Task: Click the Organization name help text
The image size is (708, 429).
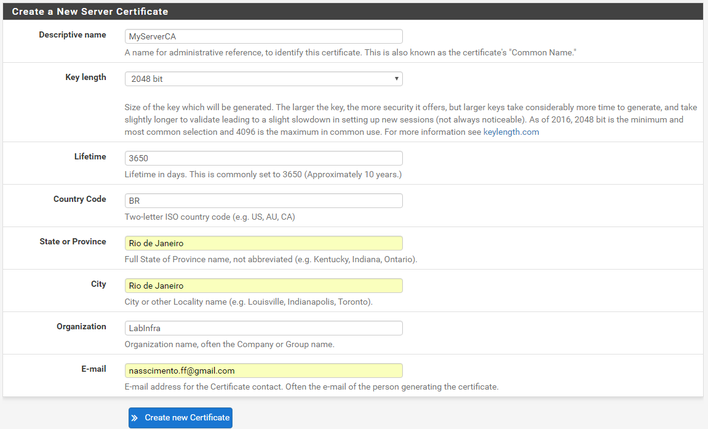Action: coord(229,345)
